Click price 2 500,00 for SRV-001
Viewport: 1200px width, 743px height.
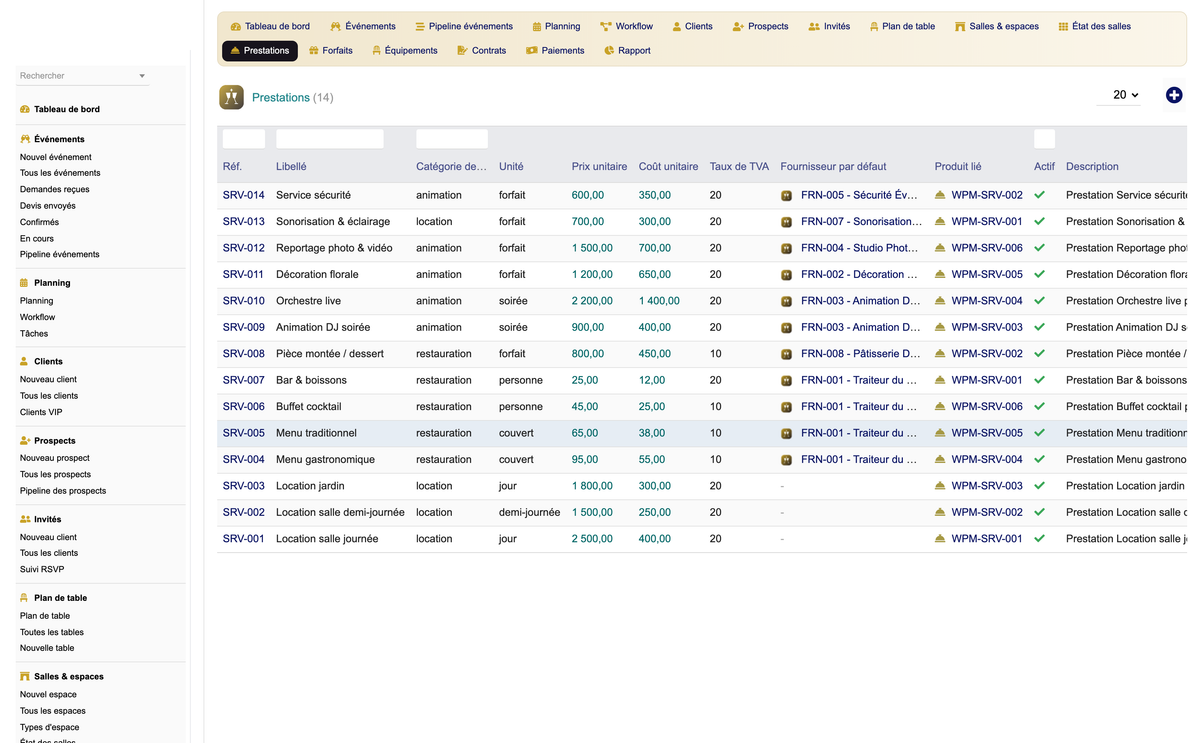[x=592, y=539]
